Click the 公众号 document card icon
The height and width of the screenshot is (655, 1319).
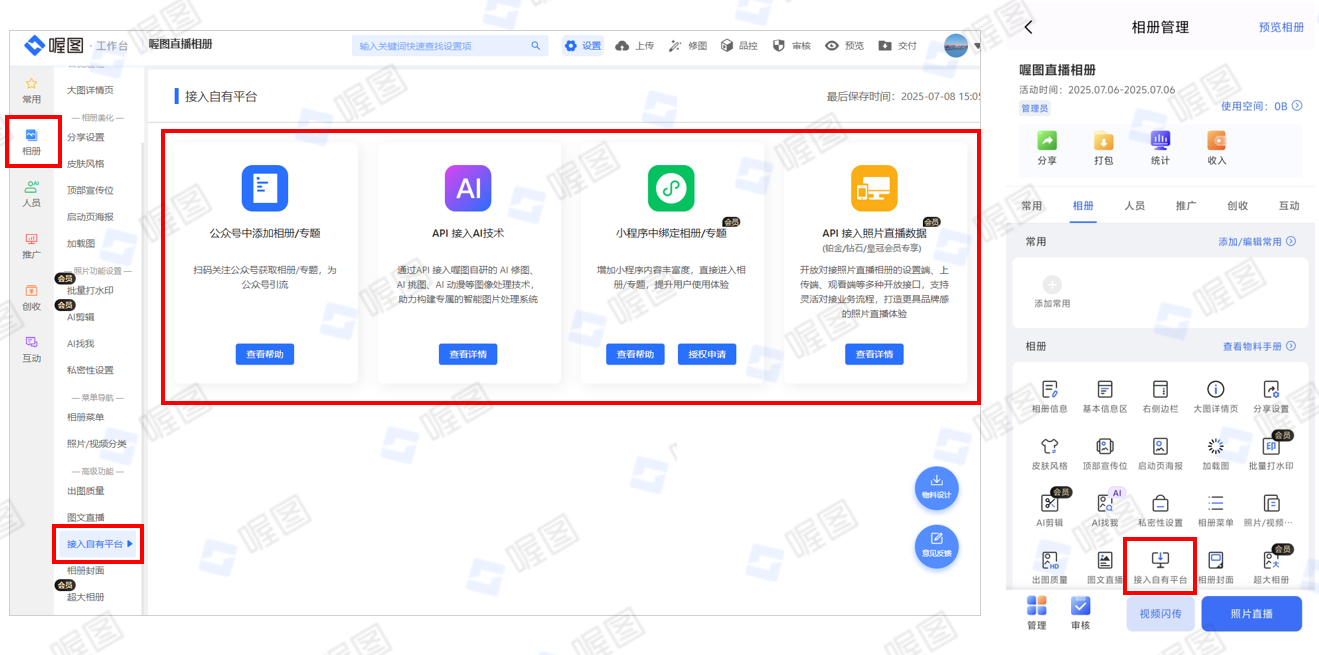tap(265, 188)
